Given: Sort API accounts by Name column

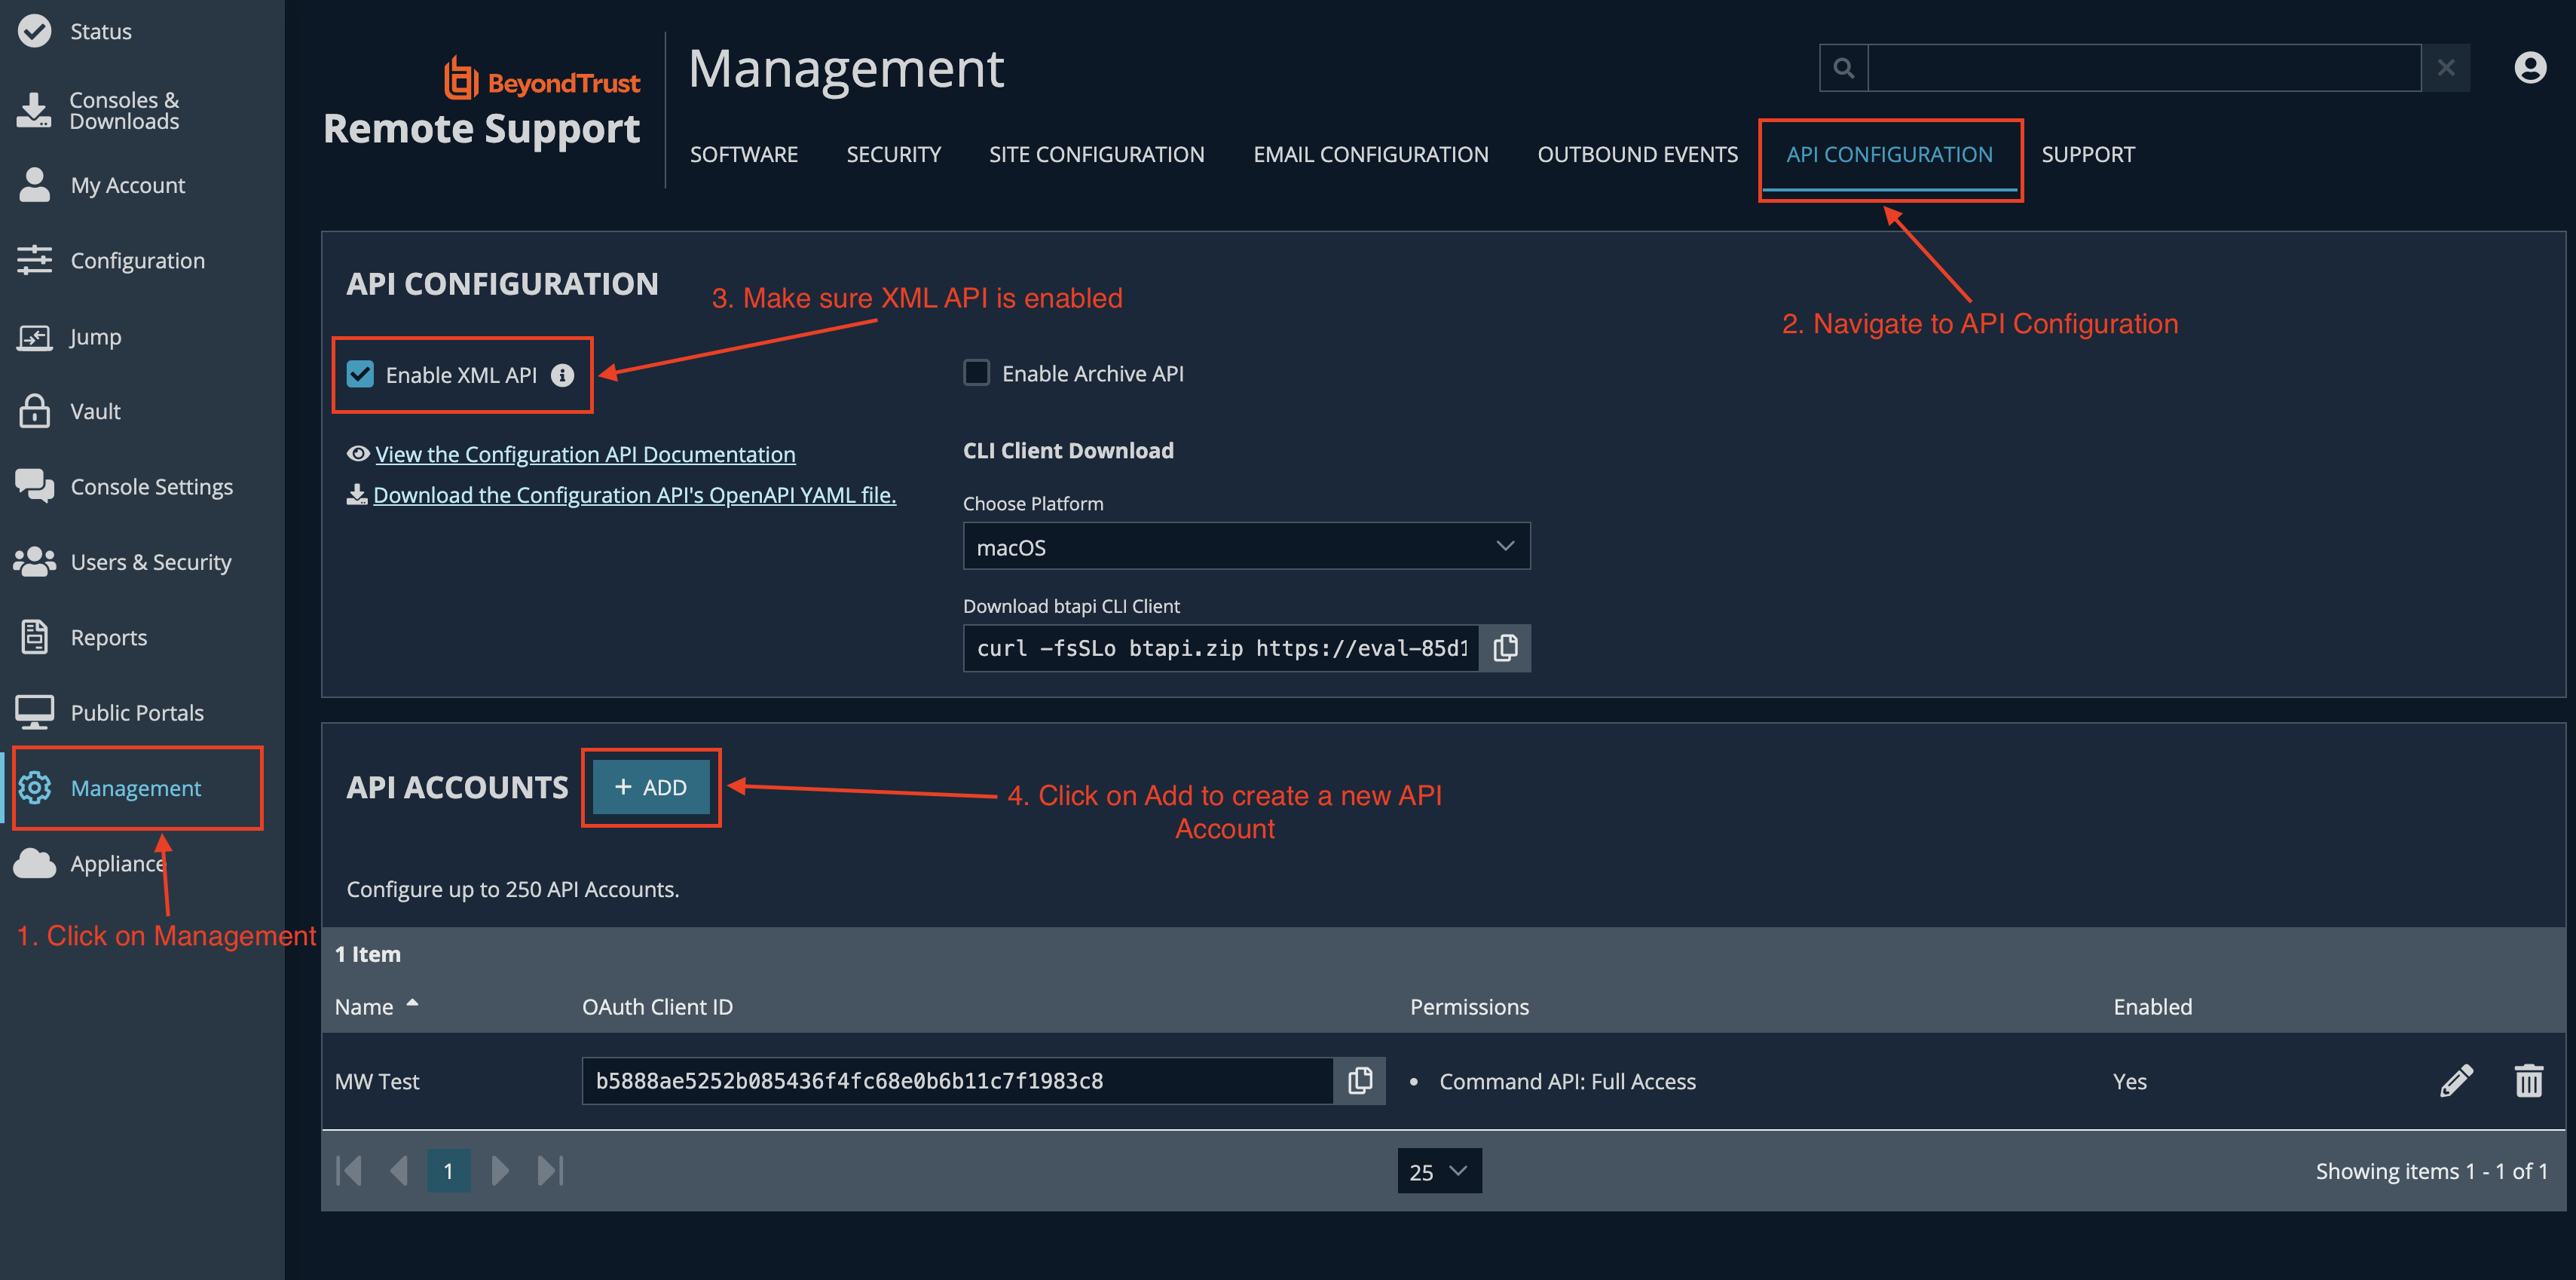Looking at the screenshot, I should pos(375,1006).
